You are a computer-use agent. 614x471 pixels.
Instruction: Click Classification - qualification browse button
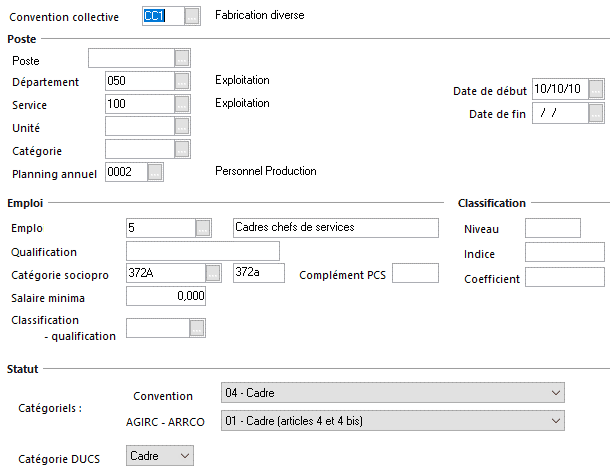click(197, 328)
